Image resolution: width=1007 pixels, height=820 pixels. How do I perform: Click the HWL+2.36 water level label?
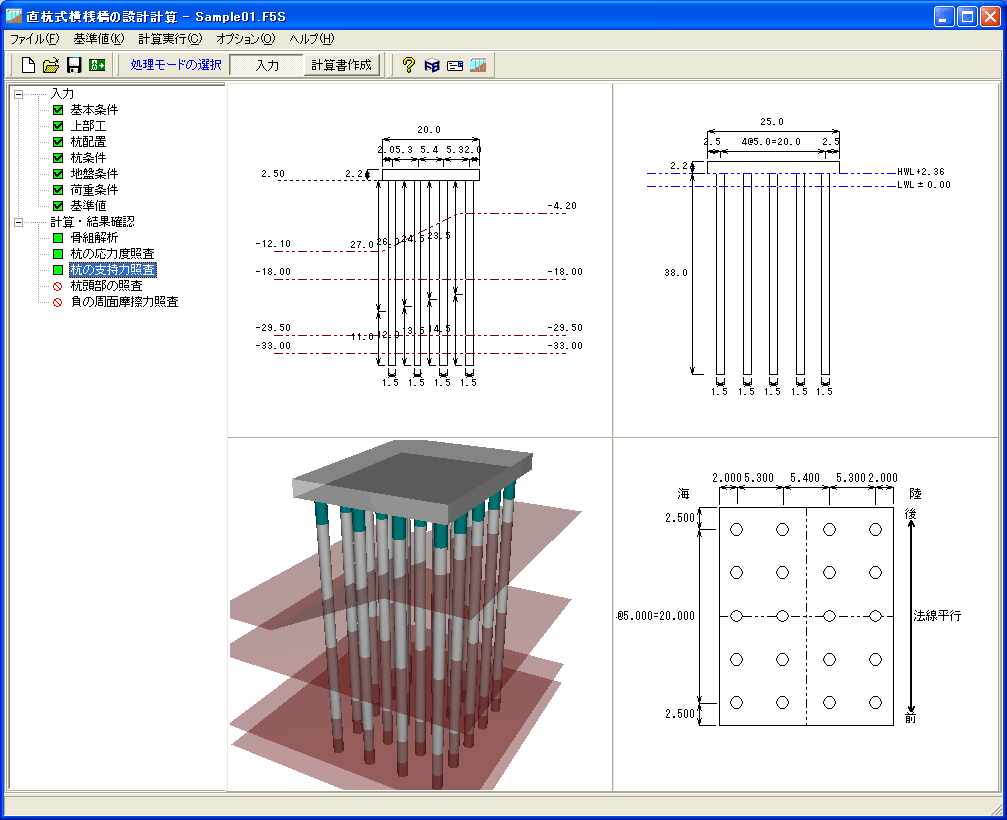tap(921, 172)
